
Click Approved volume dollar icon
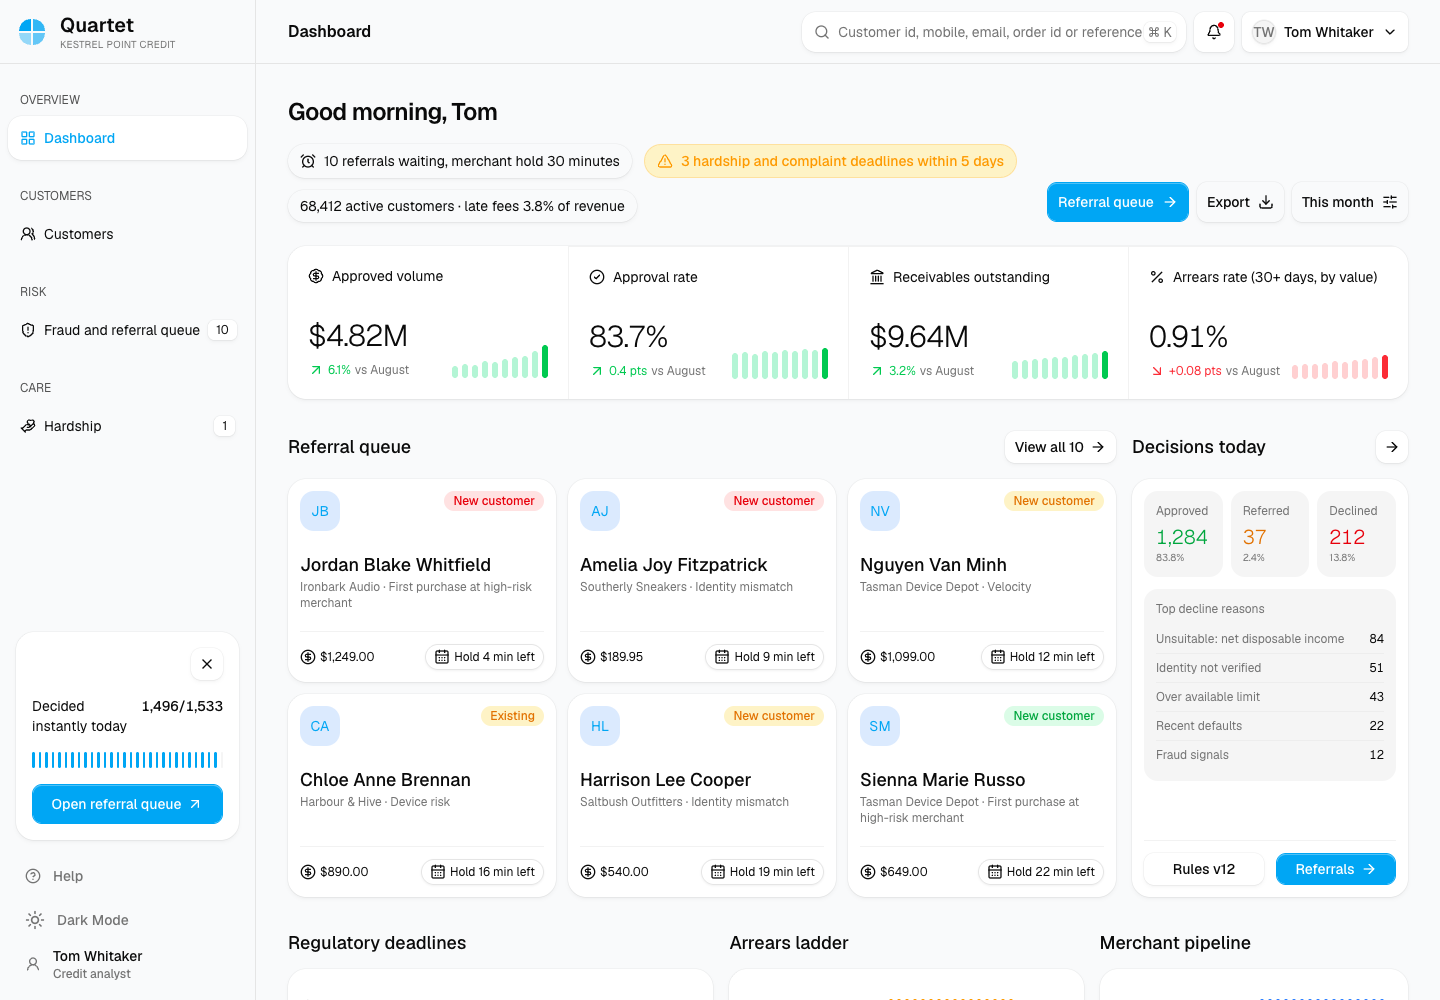tap(316, 276)
